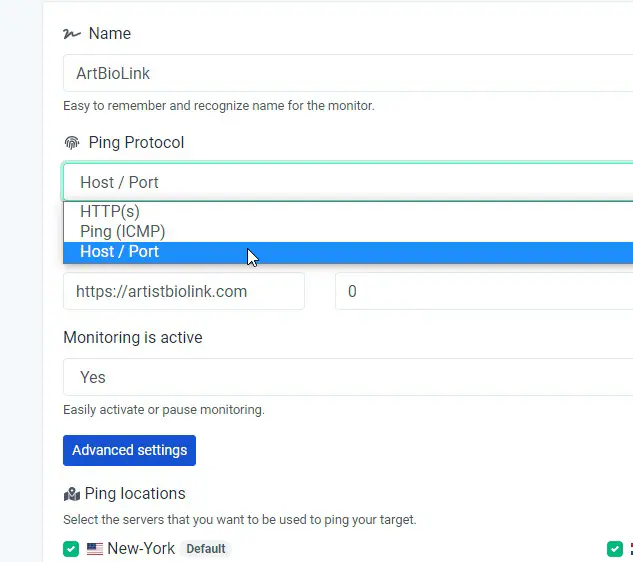Uncheck the New-York ping location checkbox

point(71,549)
